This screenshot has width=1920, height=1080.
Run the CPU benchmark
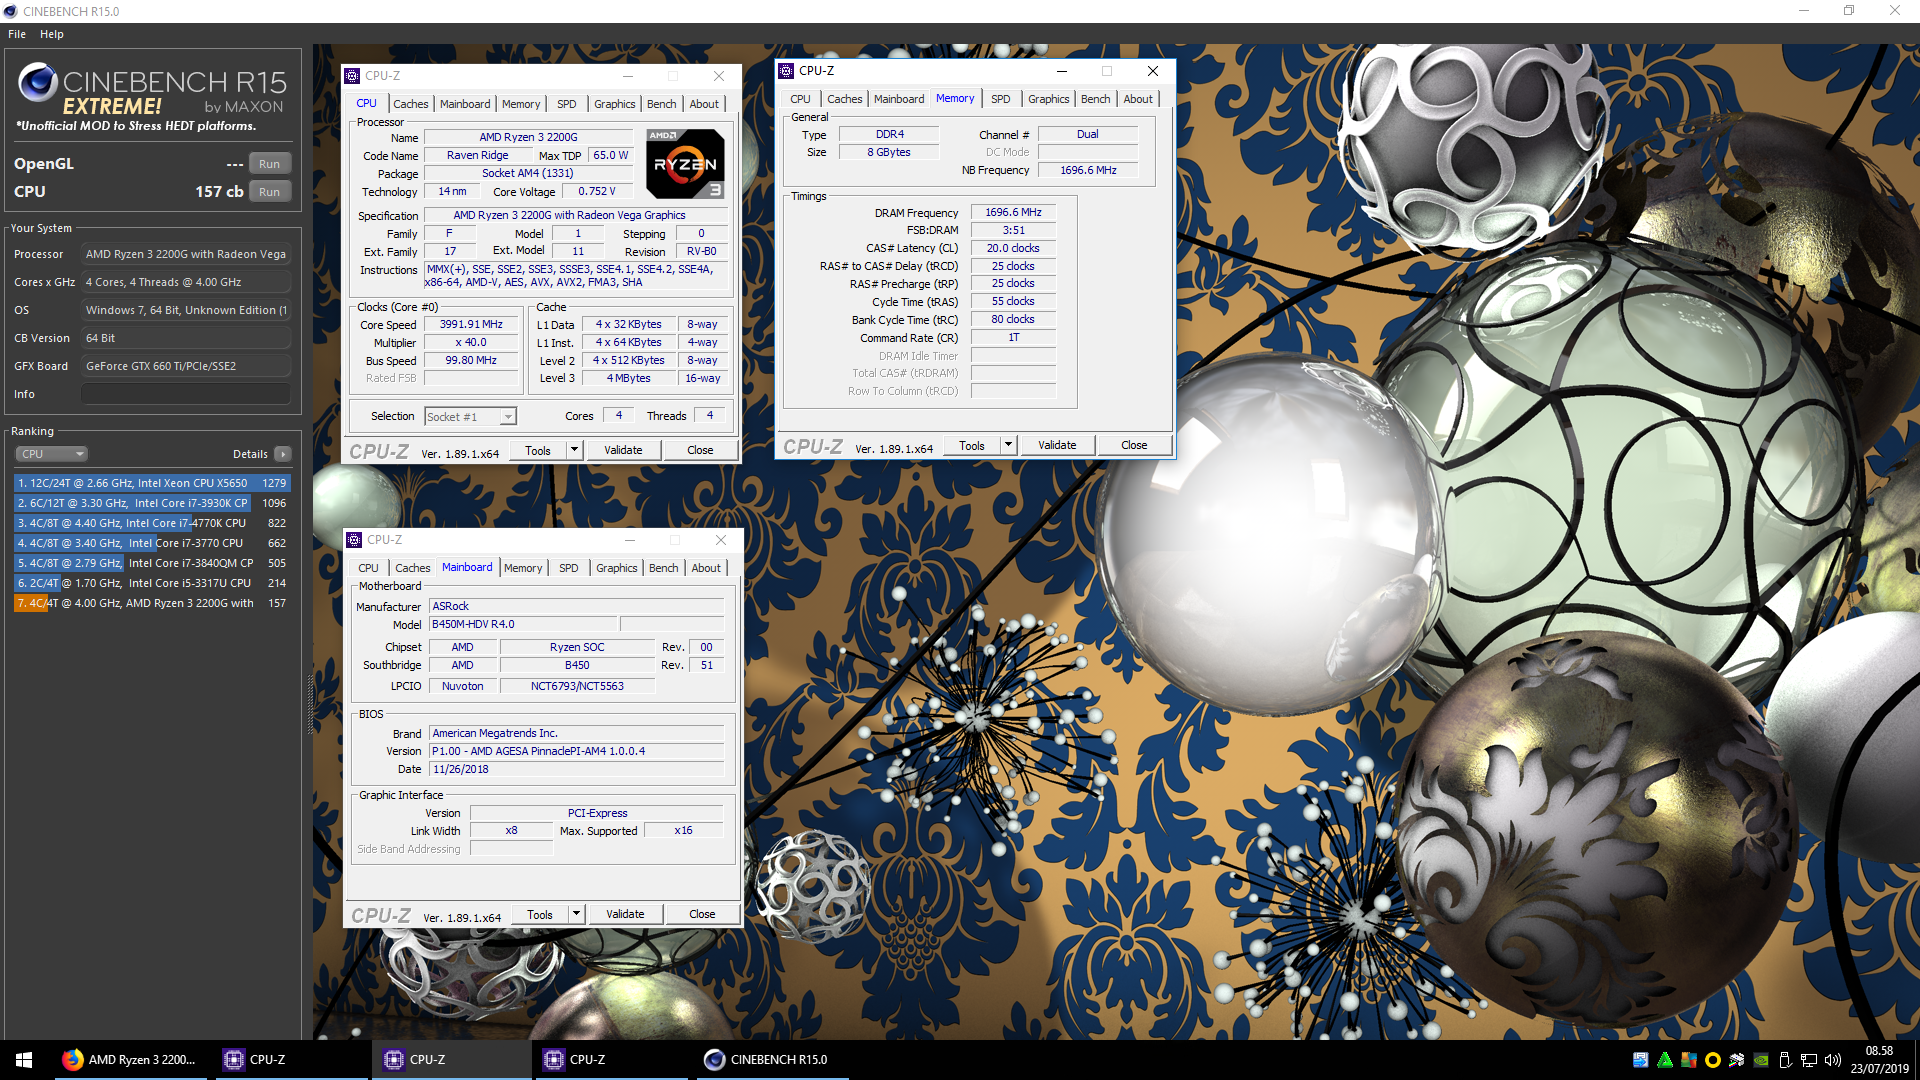point(269,192)
